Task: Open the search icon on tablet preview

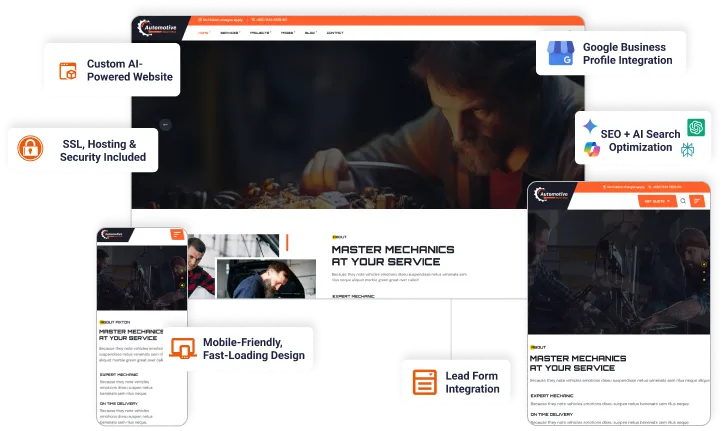Action: coord(683,201)
